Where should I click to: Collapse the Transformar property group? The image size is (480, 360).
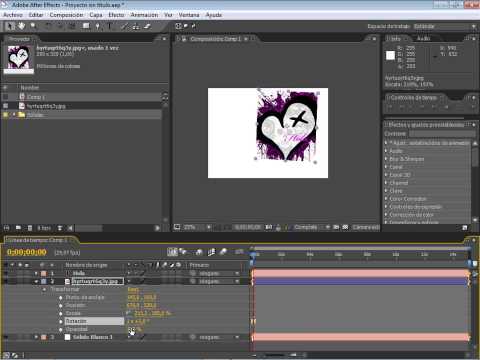[44, 289]
